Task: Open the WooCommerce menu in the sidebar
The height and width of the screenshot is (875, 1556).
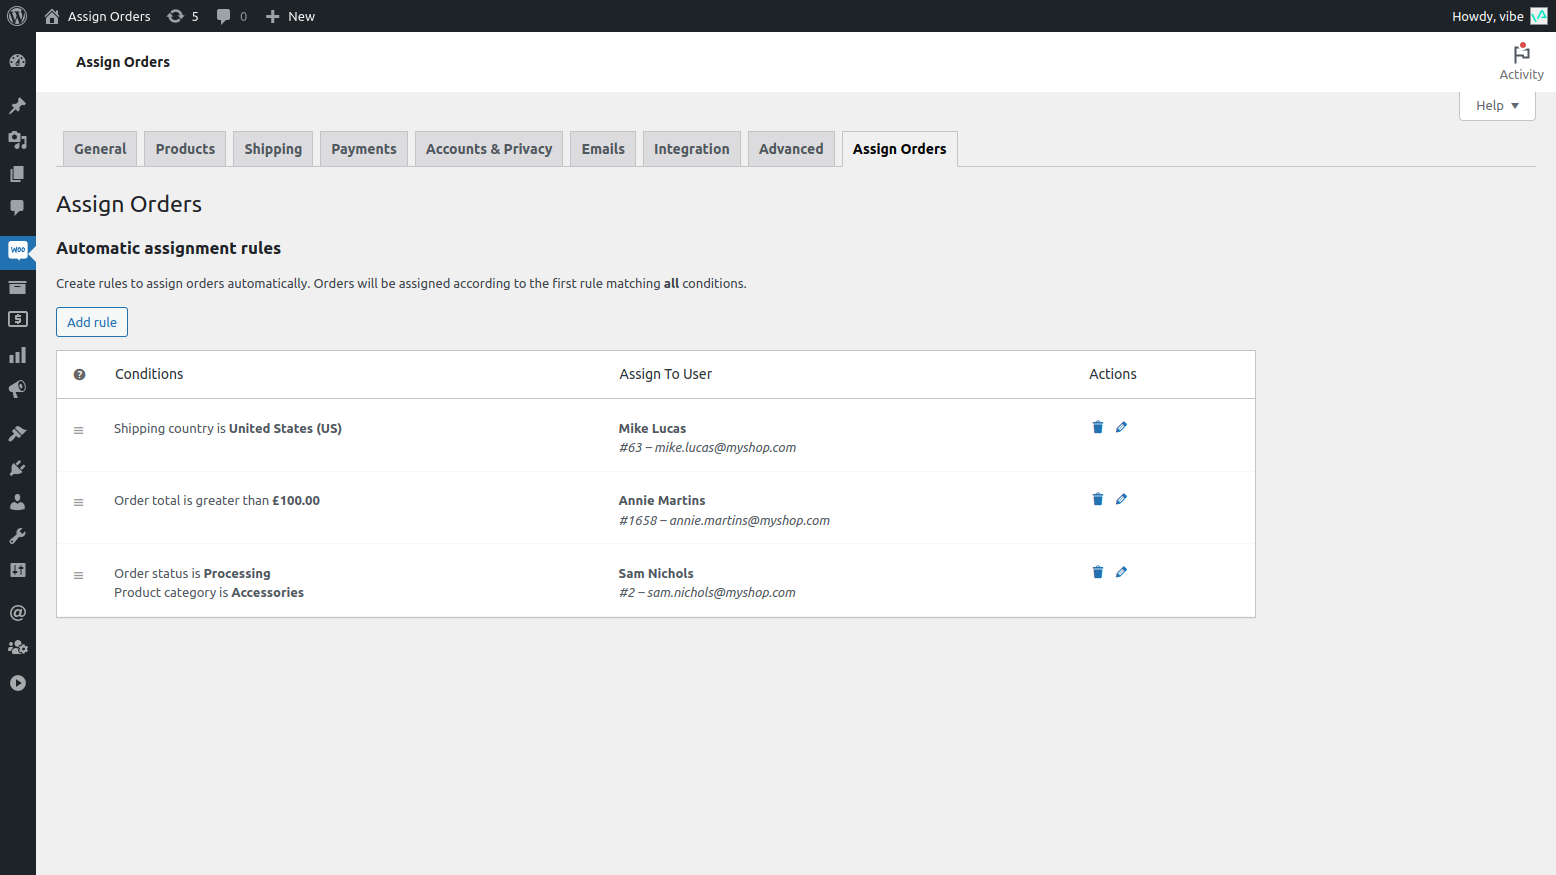Action: 17,252
